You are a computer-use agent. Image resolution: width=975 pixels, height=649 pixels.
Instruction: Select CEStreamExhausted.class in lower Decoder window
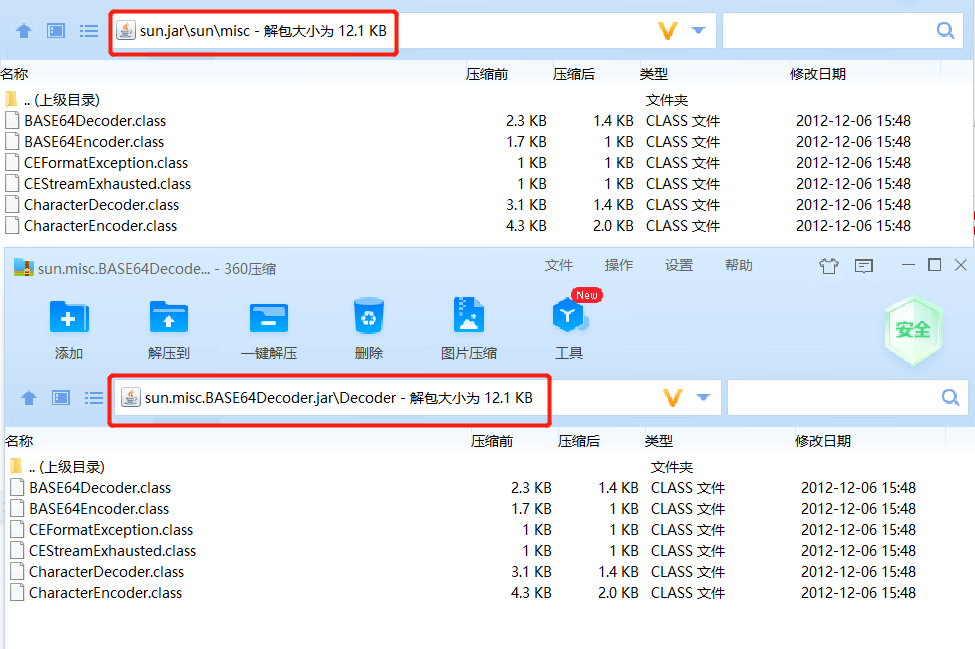[112, 551]
